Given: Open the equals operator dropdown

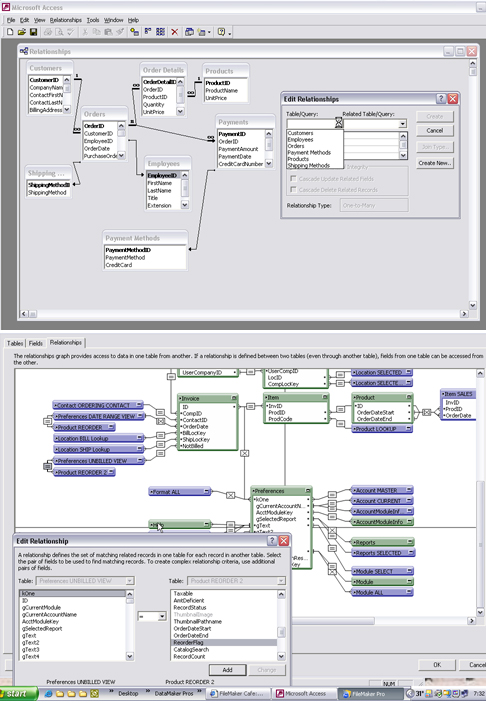Looking at the screenshot, I should pyautogui.click(x=152, y=617).
